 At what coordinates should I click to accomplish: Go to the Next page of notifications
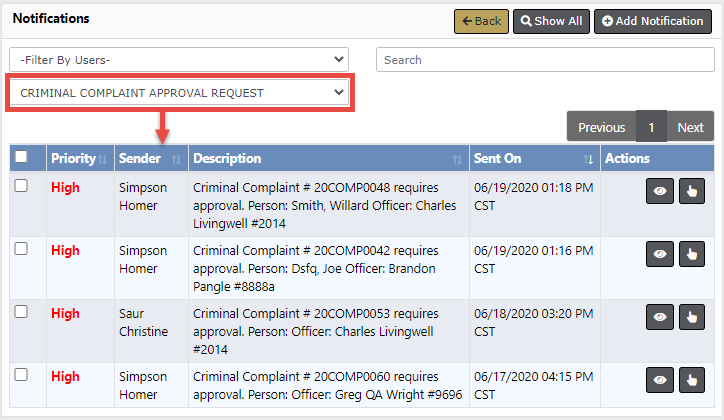coord(690,127)
